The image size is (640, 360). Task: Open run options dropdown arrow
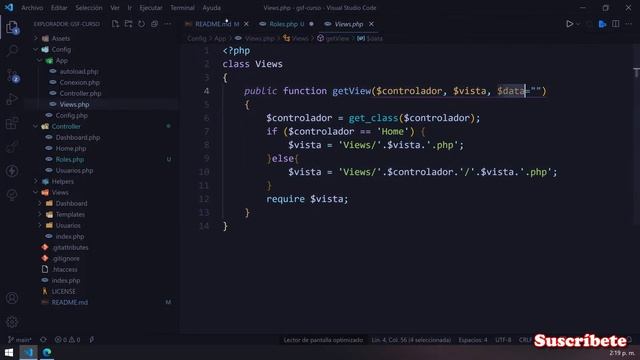(x=578, y=24)
